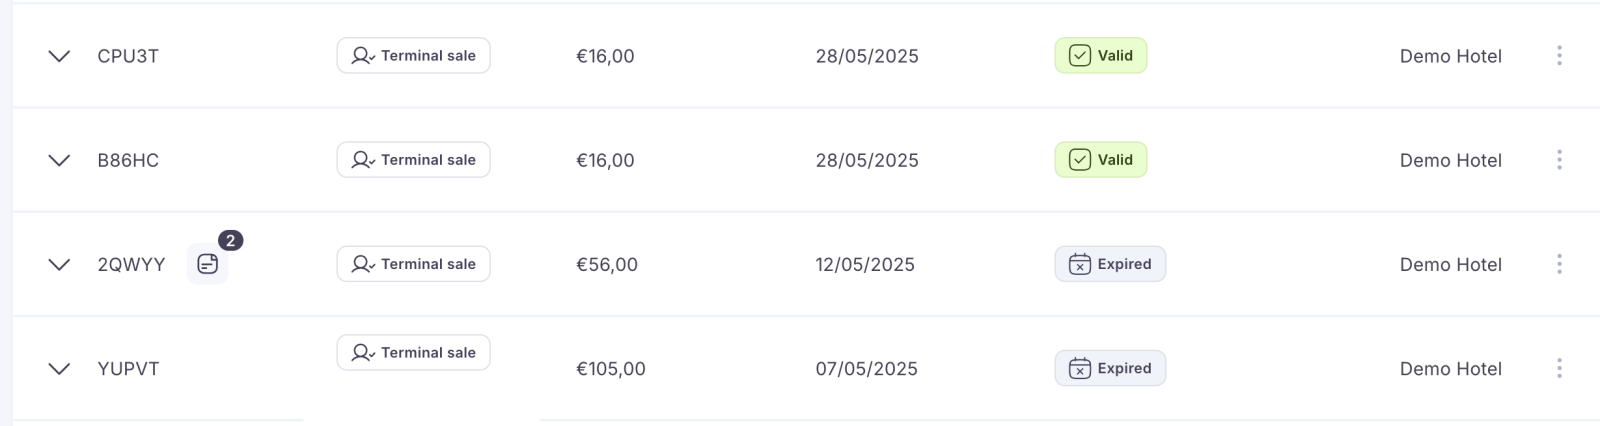Open more options for B86HC row
Image resolution: width=1600 pixels, height=426 pixels.
click(1559, 160)
